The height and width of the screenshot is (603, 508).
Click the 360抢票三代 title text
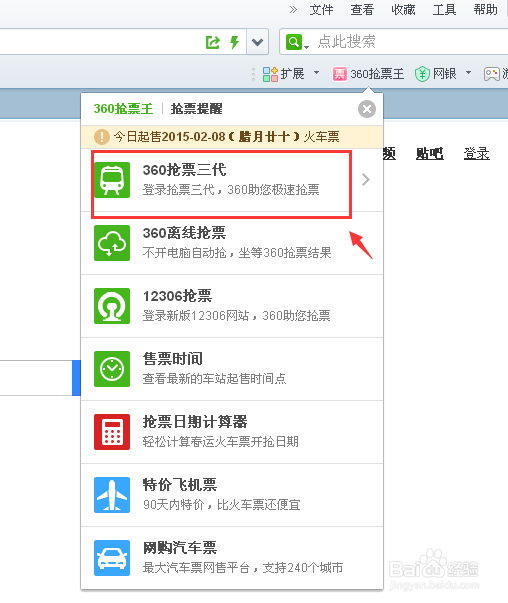[185, 170]
